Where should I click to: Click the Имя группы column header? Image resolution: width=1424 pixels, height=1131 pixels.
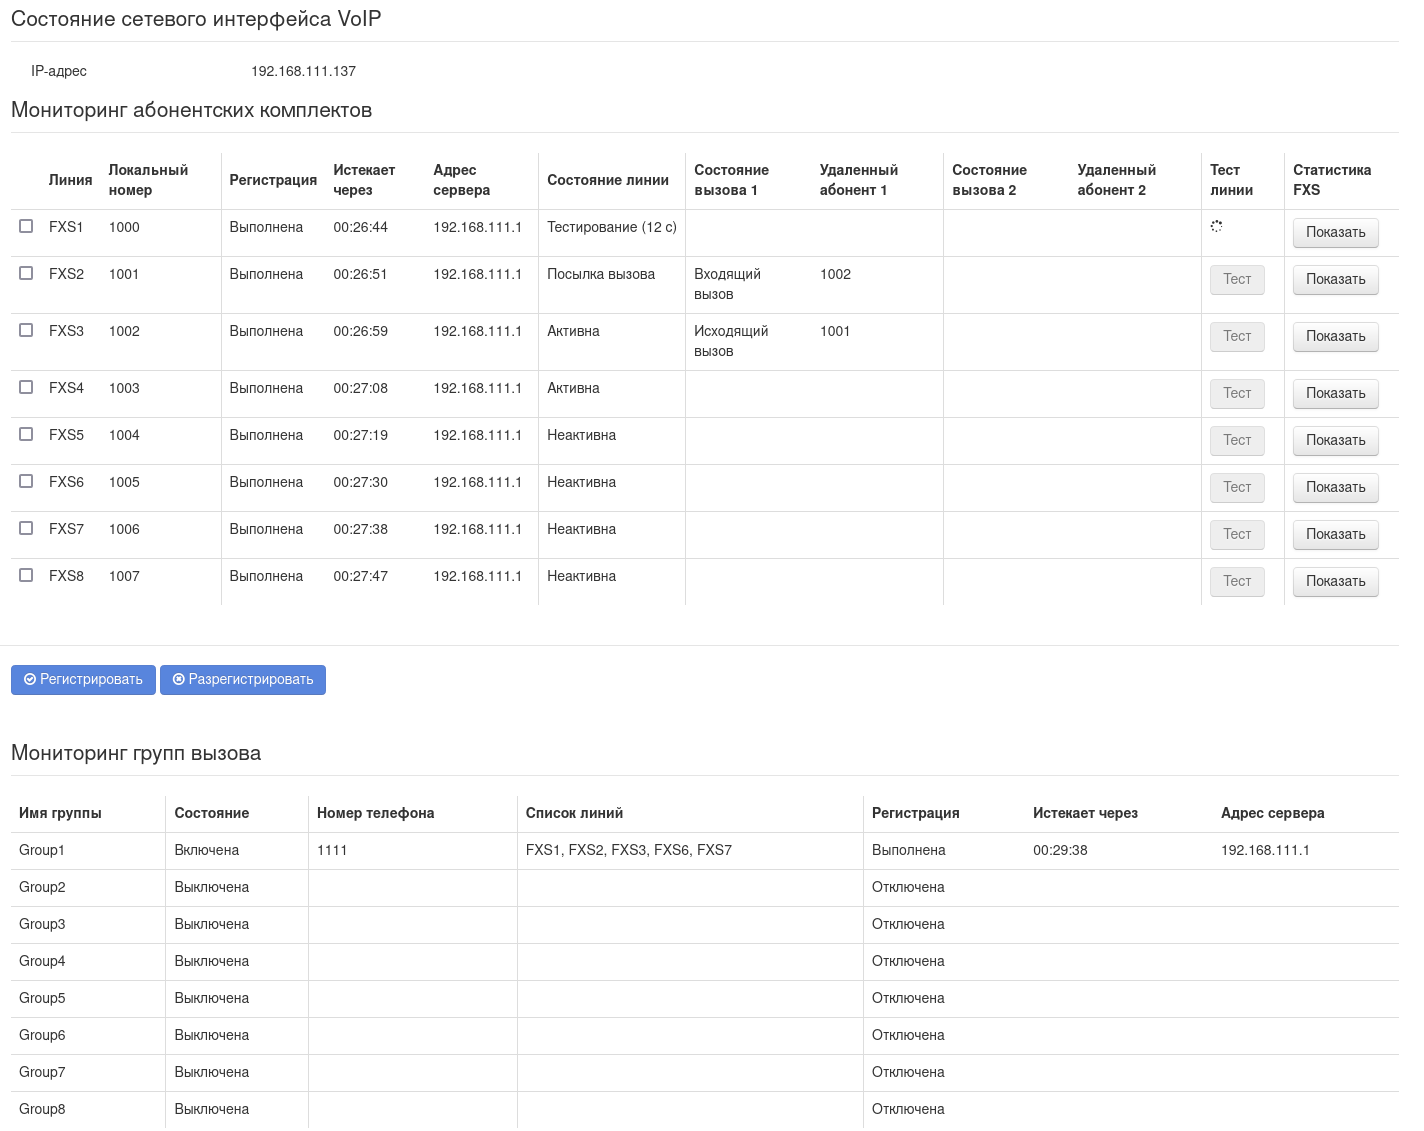pyautogui.click(x=60, y=813)
